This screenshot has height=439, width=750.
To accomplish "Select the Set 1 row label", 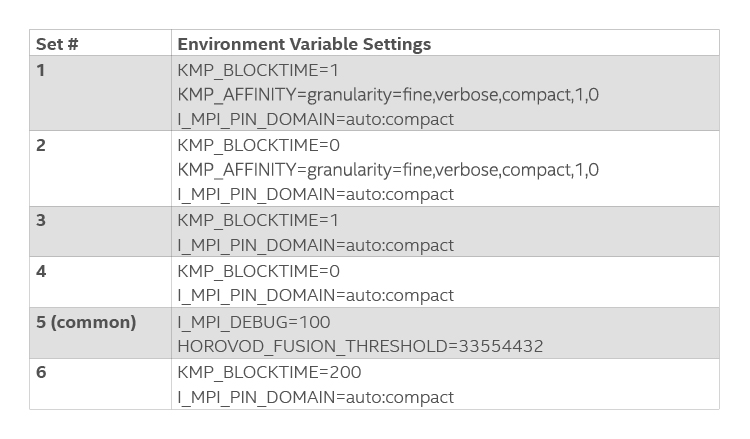I will (41, 70).
